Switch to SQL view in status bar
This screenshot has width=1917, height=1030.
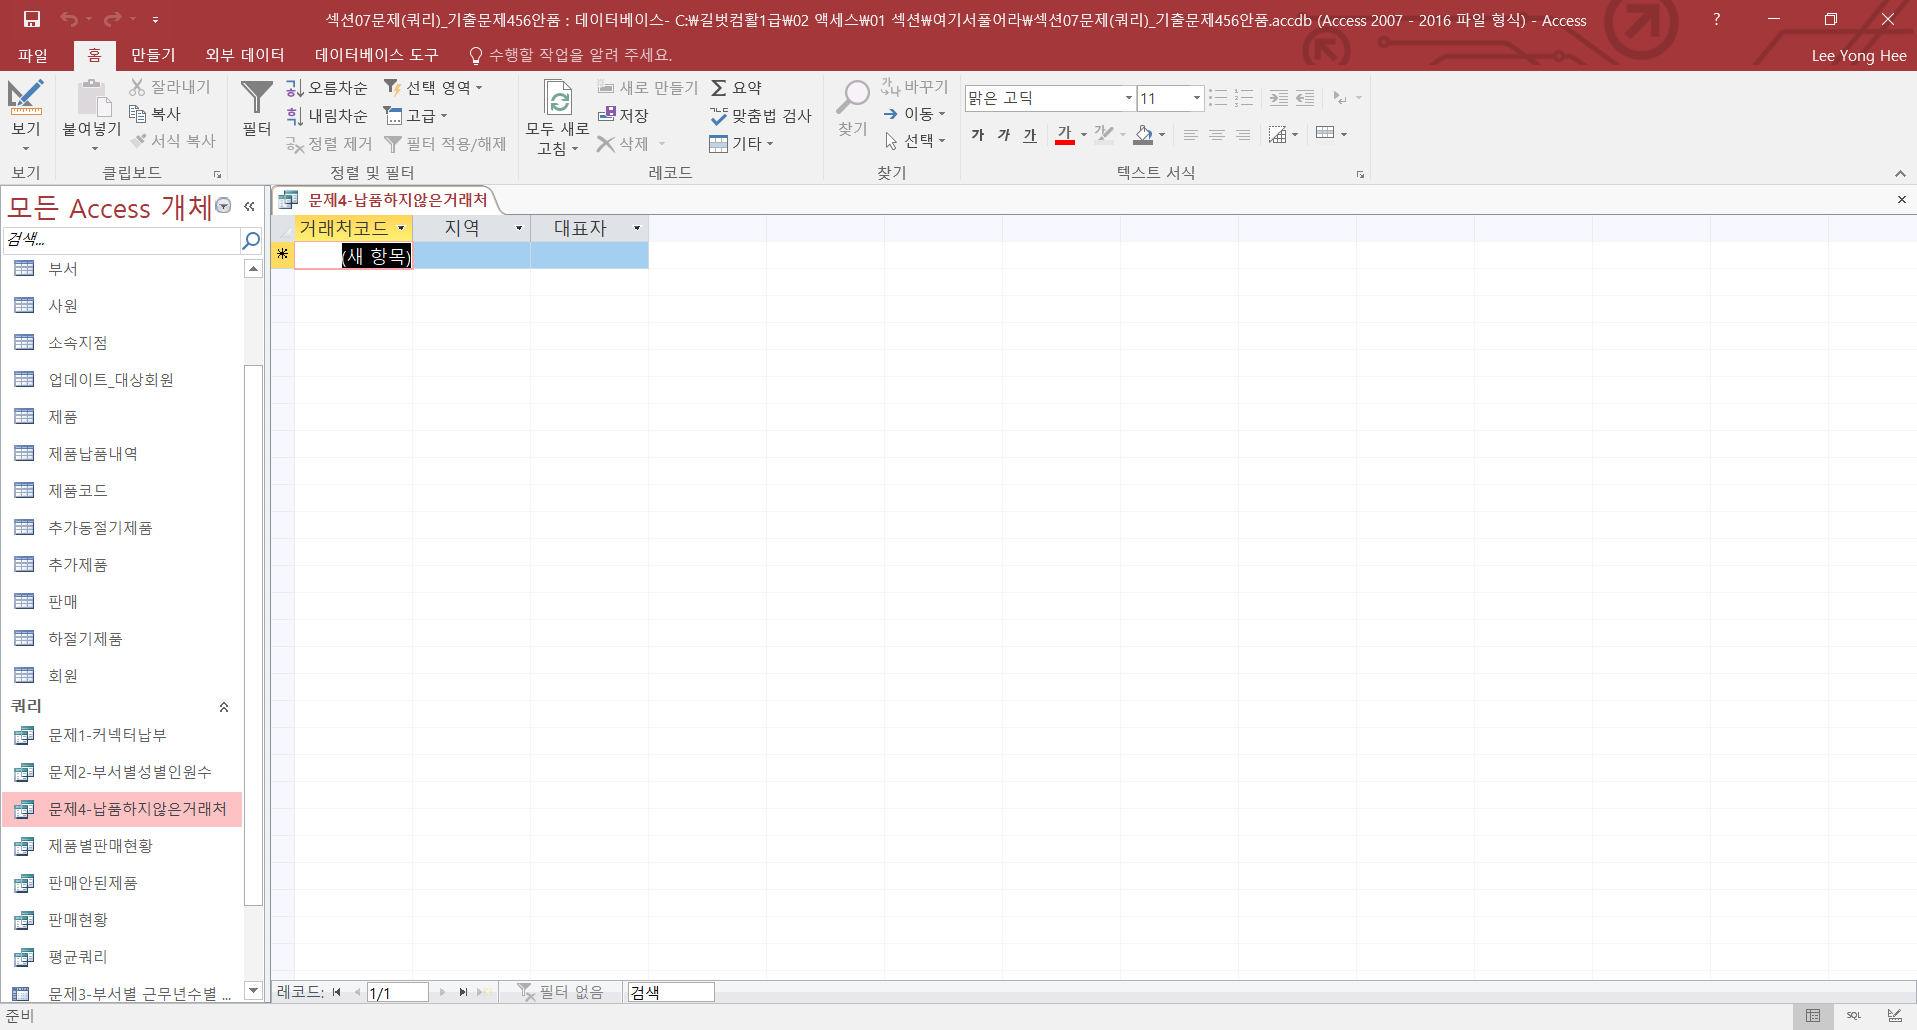click(1853, 1015)
